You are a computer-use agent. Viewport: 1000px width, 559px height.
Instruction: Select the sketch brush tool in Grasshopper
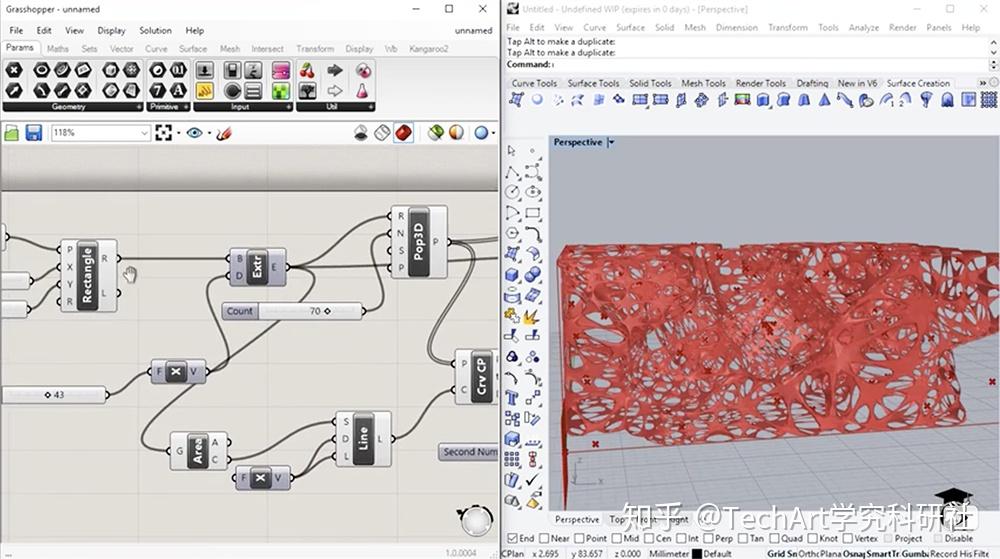click(x=224, y=133)
